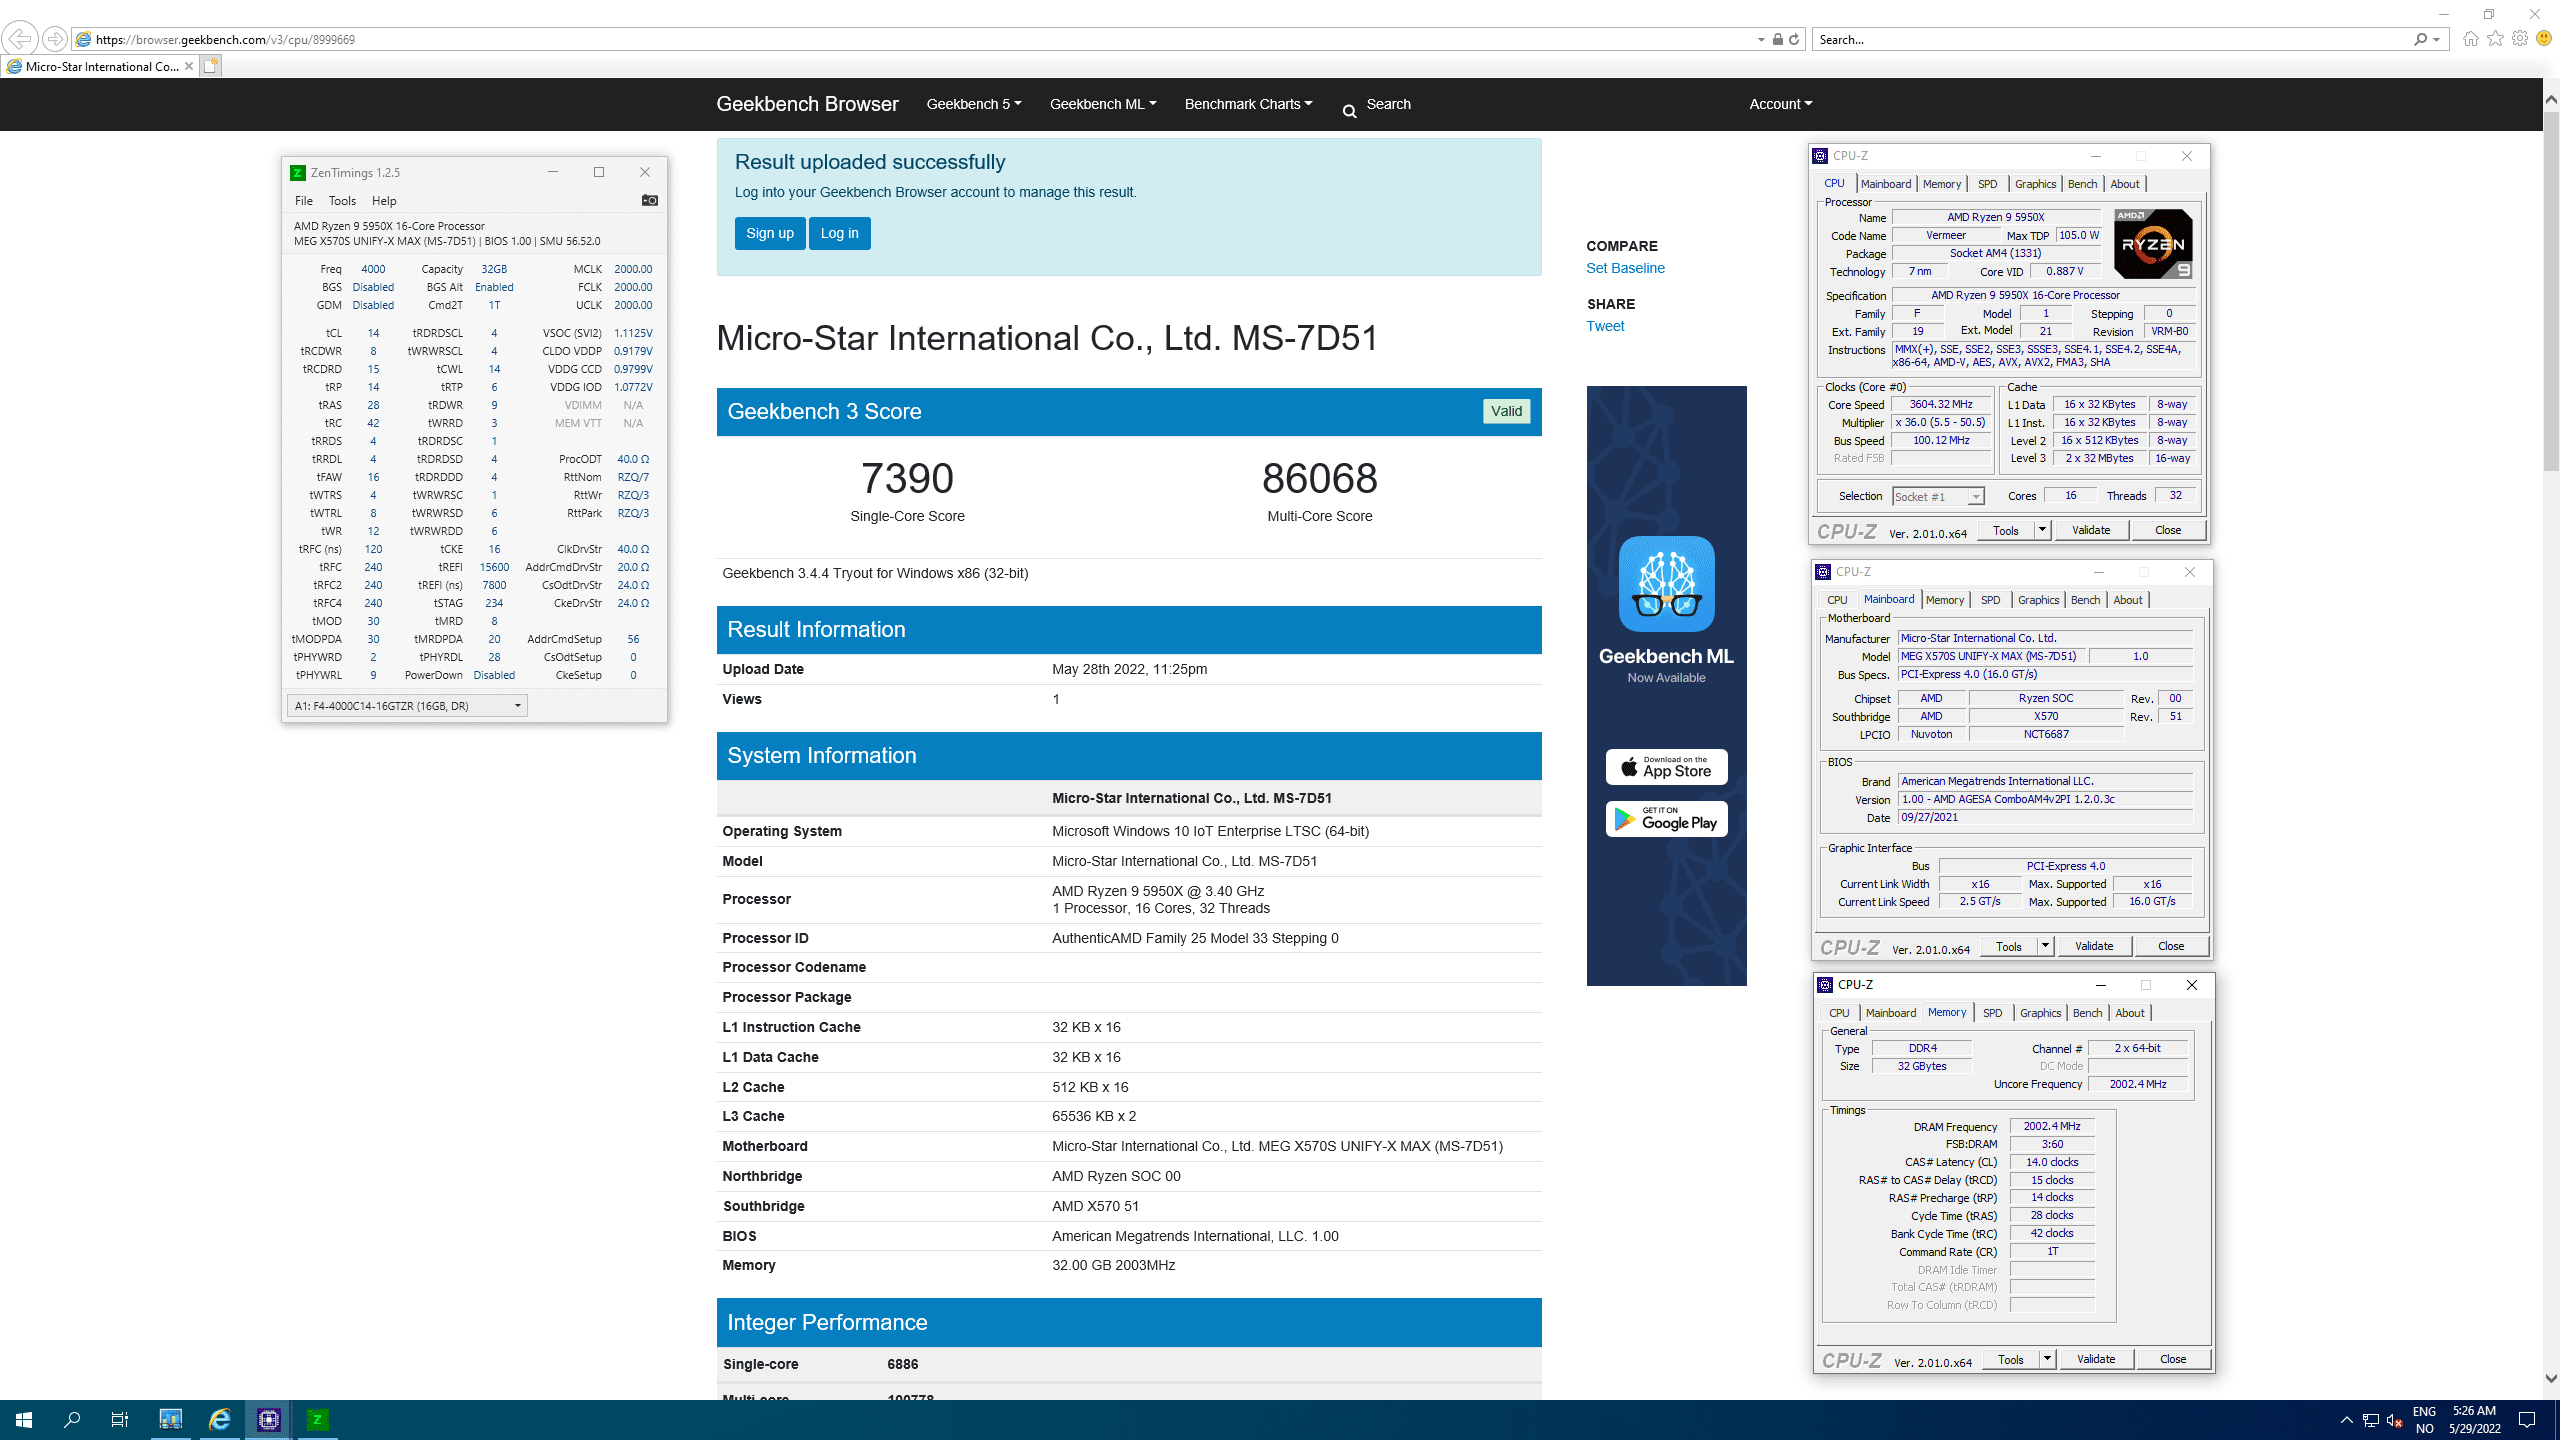Click the volume muted tray icon
The image size is (2560, 1440).
click(x=2394, y=1420)
